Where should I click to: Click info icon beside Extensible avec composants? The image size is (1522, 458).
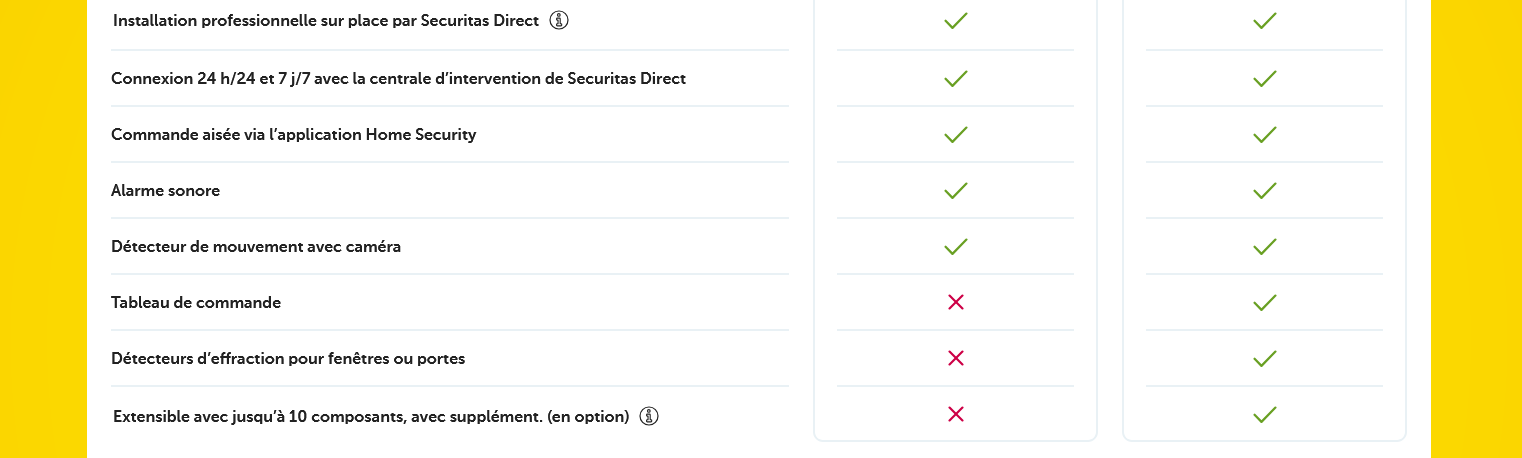[649, 416]
